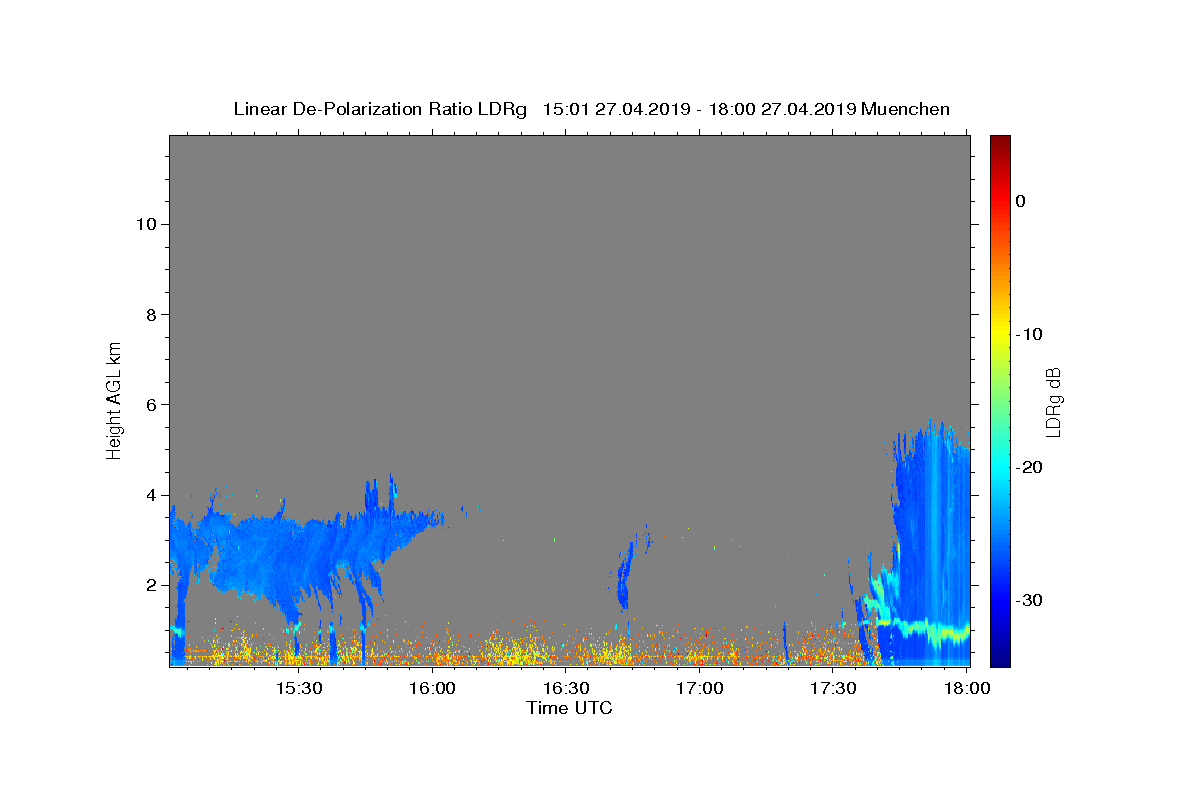This screenshot has width=1200, height=800.
Task: Click the small blue cloud streak near 16:45
Action: click(x=626, y=575)
